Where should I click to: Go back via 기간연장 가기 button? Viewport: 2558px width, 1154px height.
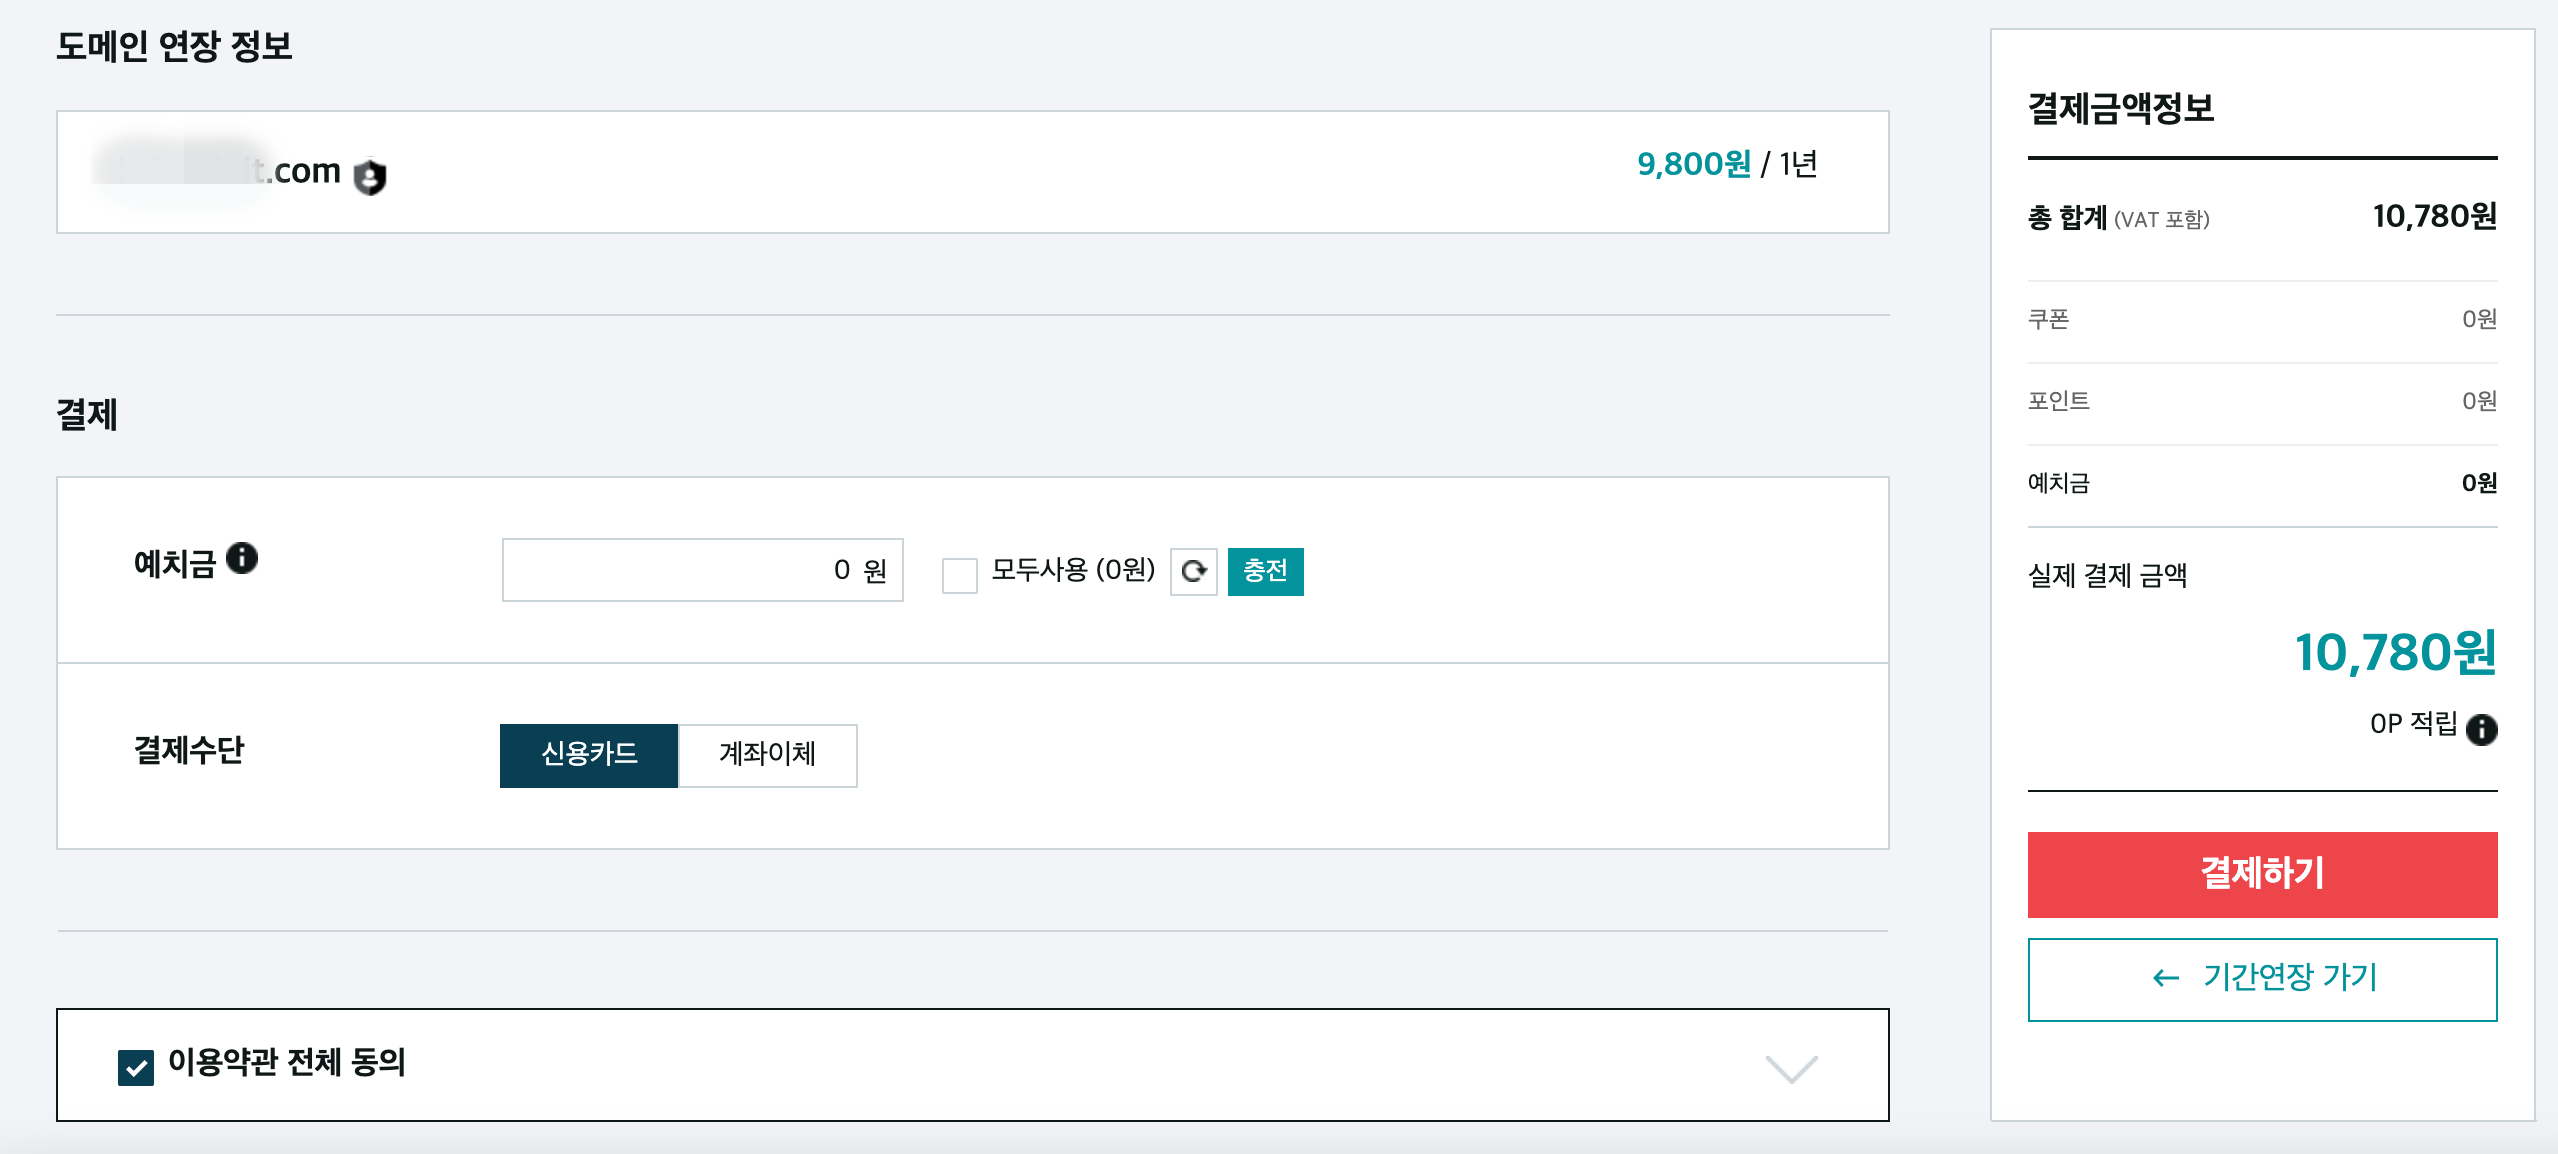[2262, 979]
